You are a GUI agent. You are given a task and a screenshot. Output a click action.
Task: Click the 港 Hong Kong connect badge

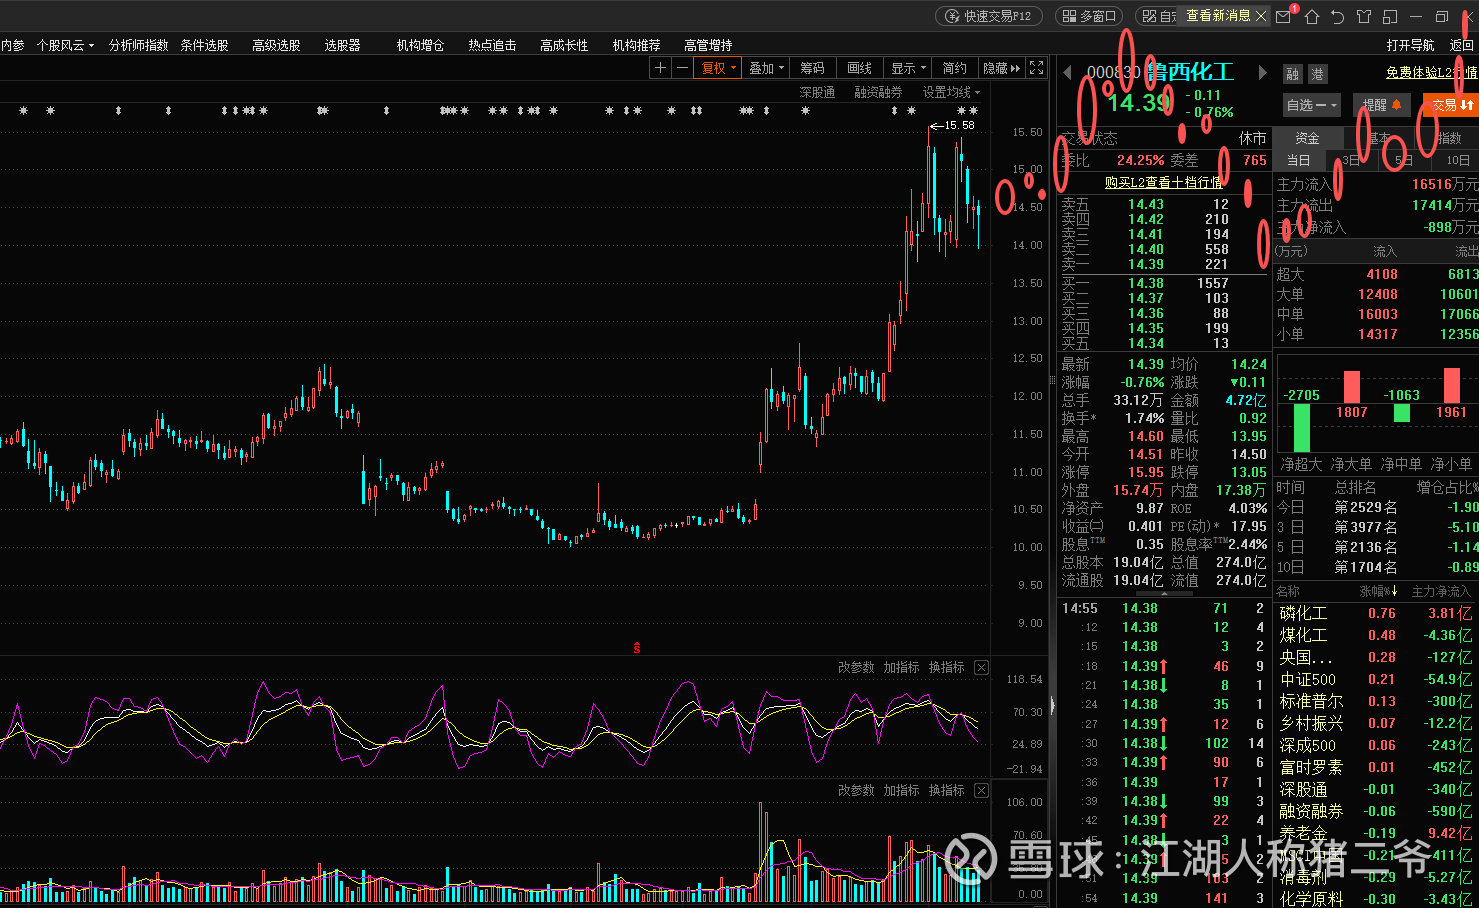(x=1317, y=74)
